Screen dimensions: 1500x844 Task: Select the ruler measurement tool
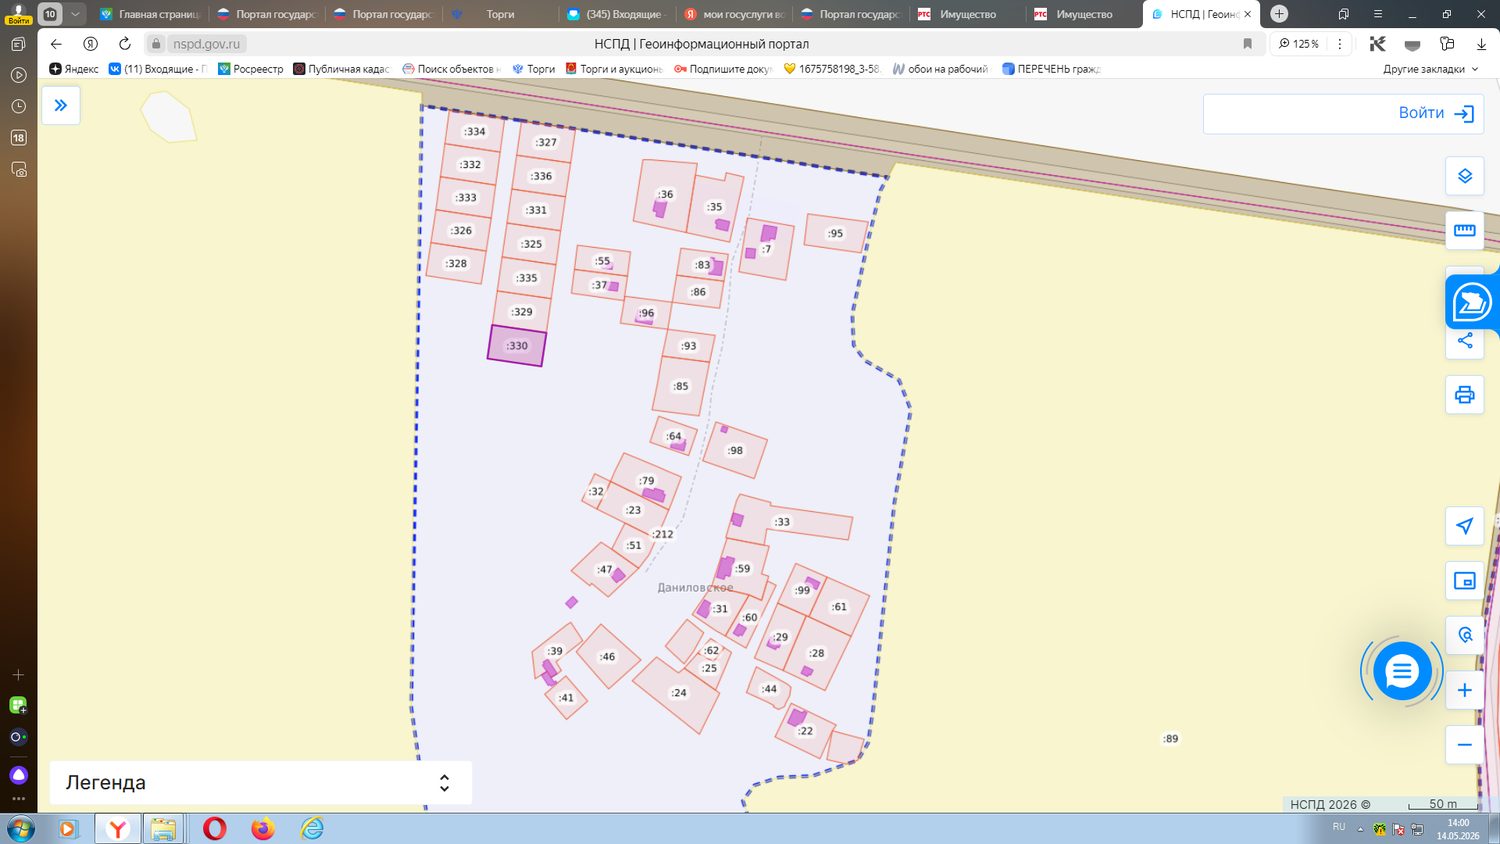click(1464, 230)
